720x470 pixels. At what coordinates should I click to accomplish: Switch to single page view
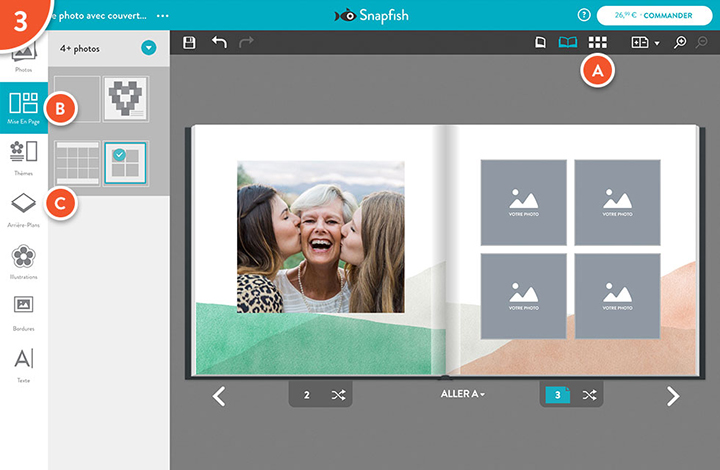(x=540, y=43)
